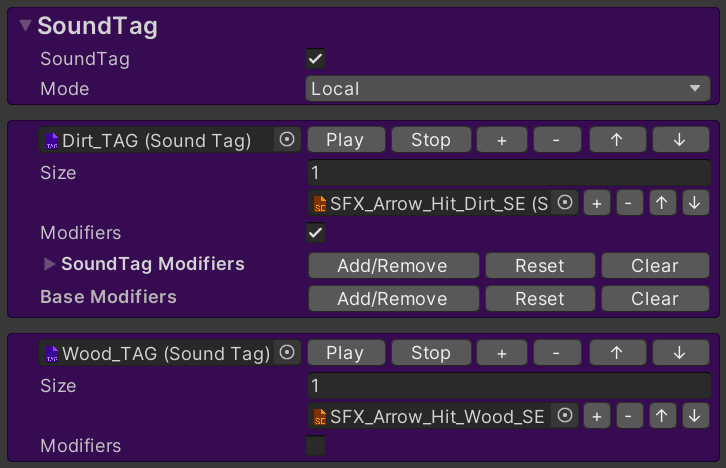The image size is (726, 468).
Task: Disable Modifiers checkbox under Dirt_TAG
Action: click(x=315, y=233)
